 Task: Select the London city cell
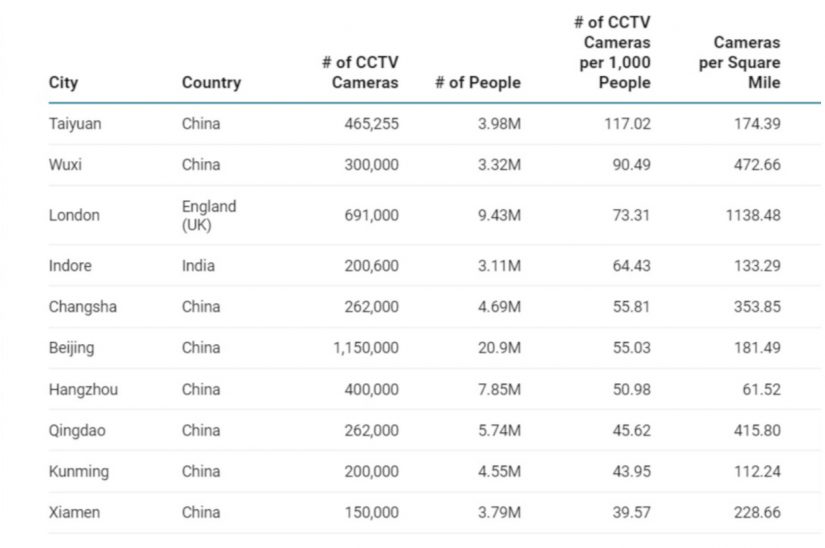point(74,215)
